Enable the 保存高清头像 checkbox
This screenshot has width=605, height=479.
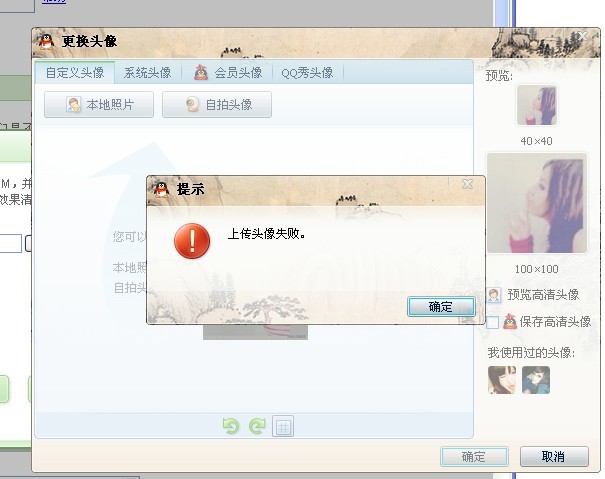click(x=492, y=322)
